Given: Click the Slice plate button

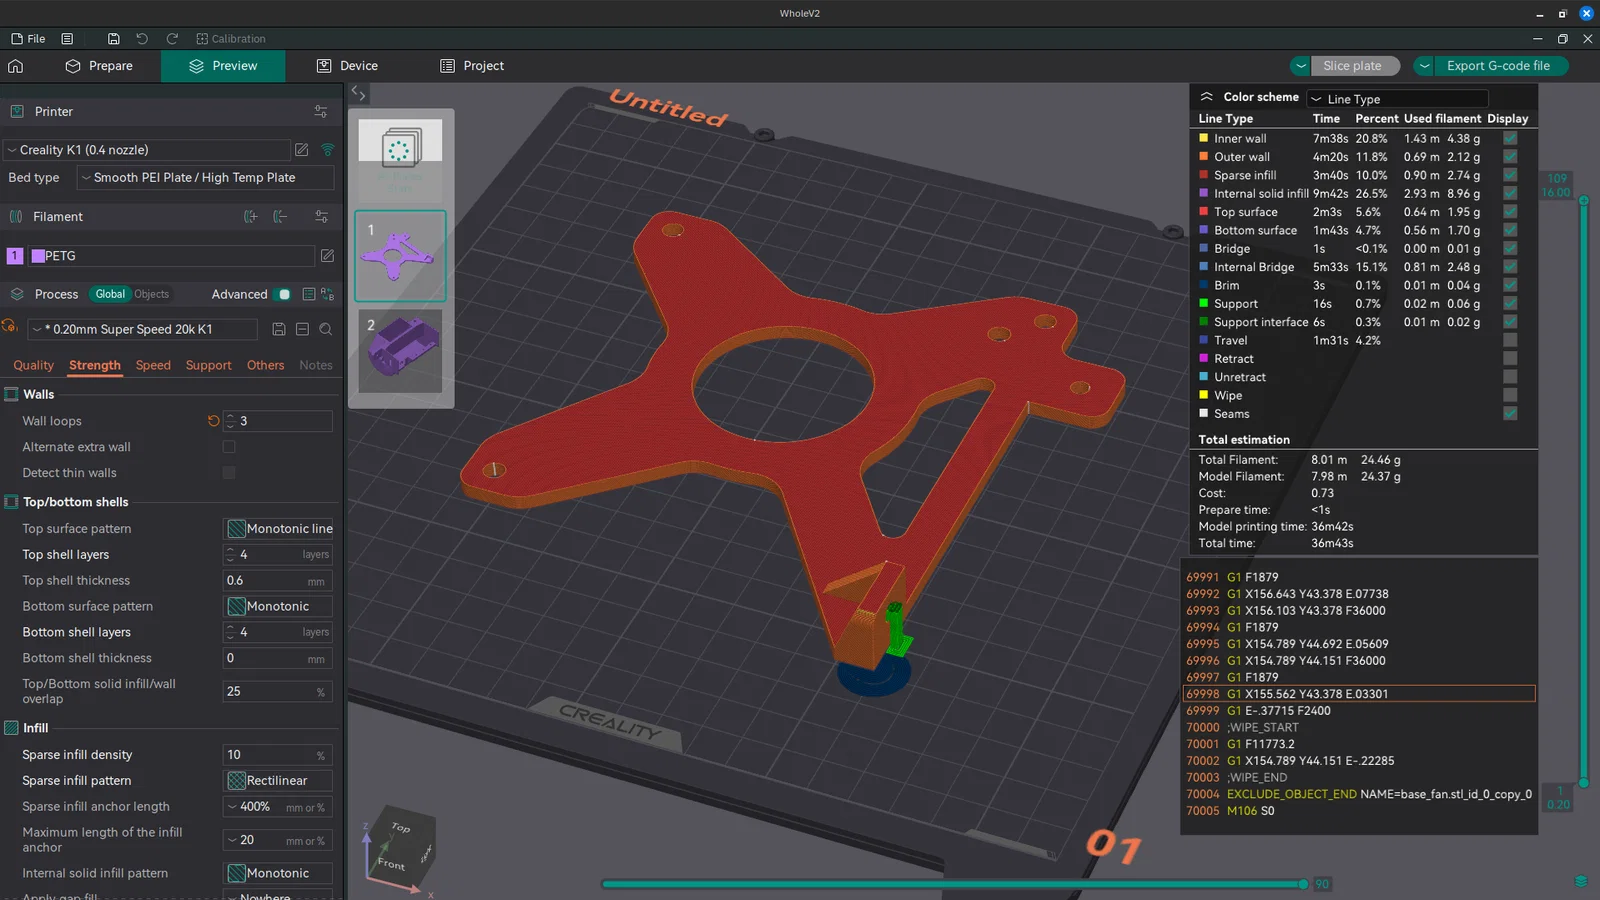Looking at the screenshot, I should coord(1352,66).
